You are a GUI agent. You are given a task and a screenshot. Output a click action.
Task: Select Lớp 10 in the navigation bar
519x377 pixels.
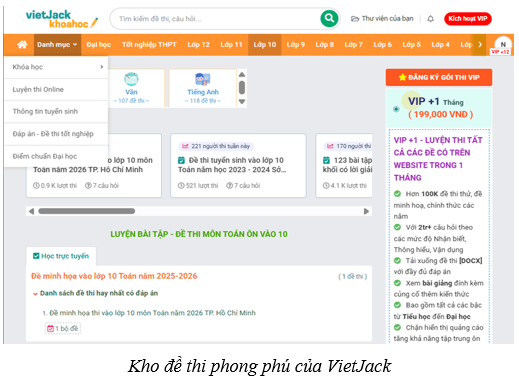coord(265,44)
